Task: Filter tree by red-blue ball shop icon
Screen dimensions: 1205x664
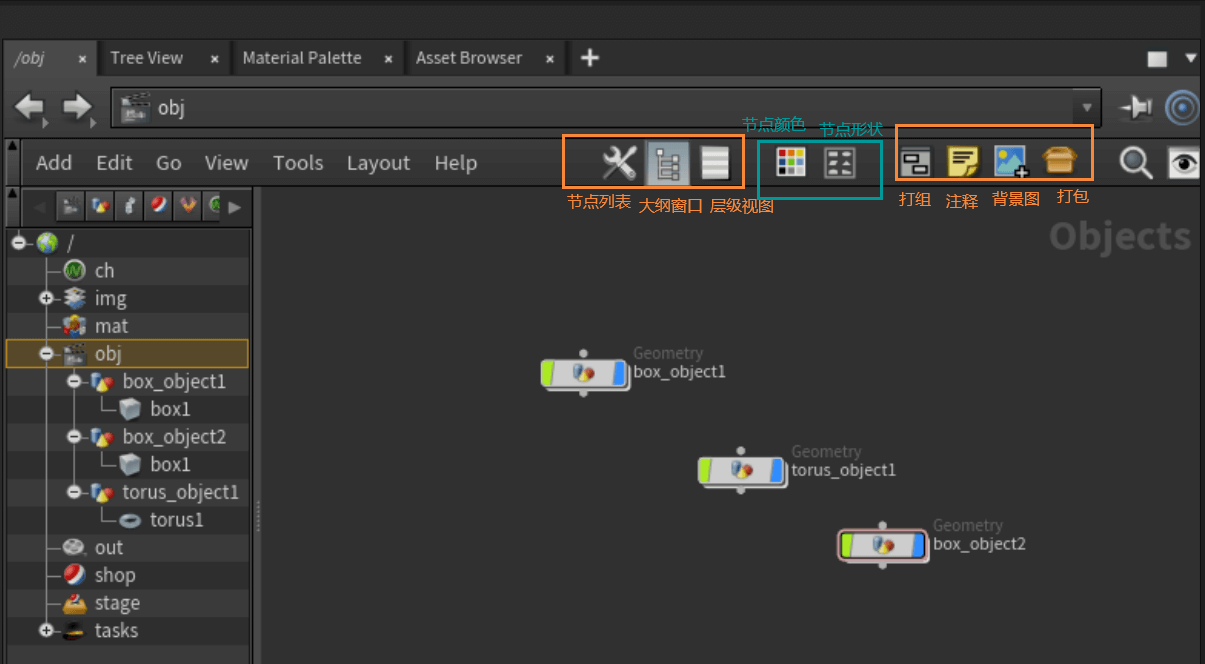Action: [x=159, y=207]
